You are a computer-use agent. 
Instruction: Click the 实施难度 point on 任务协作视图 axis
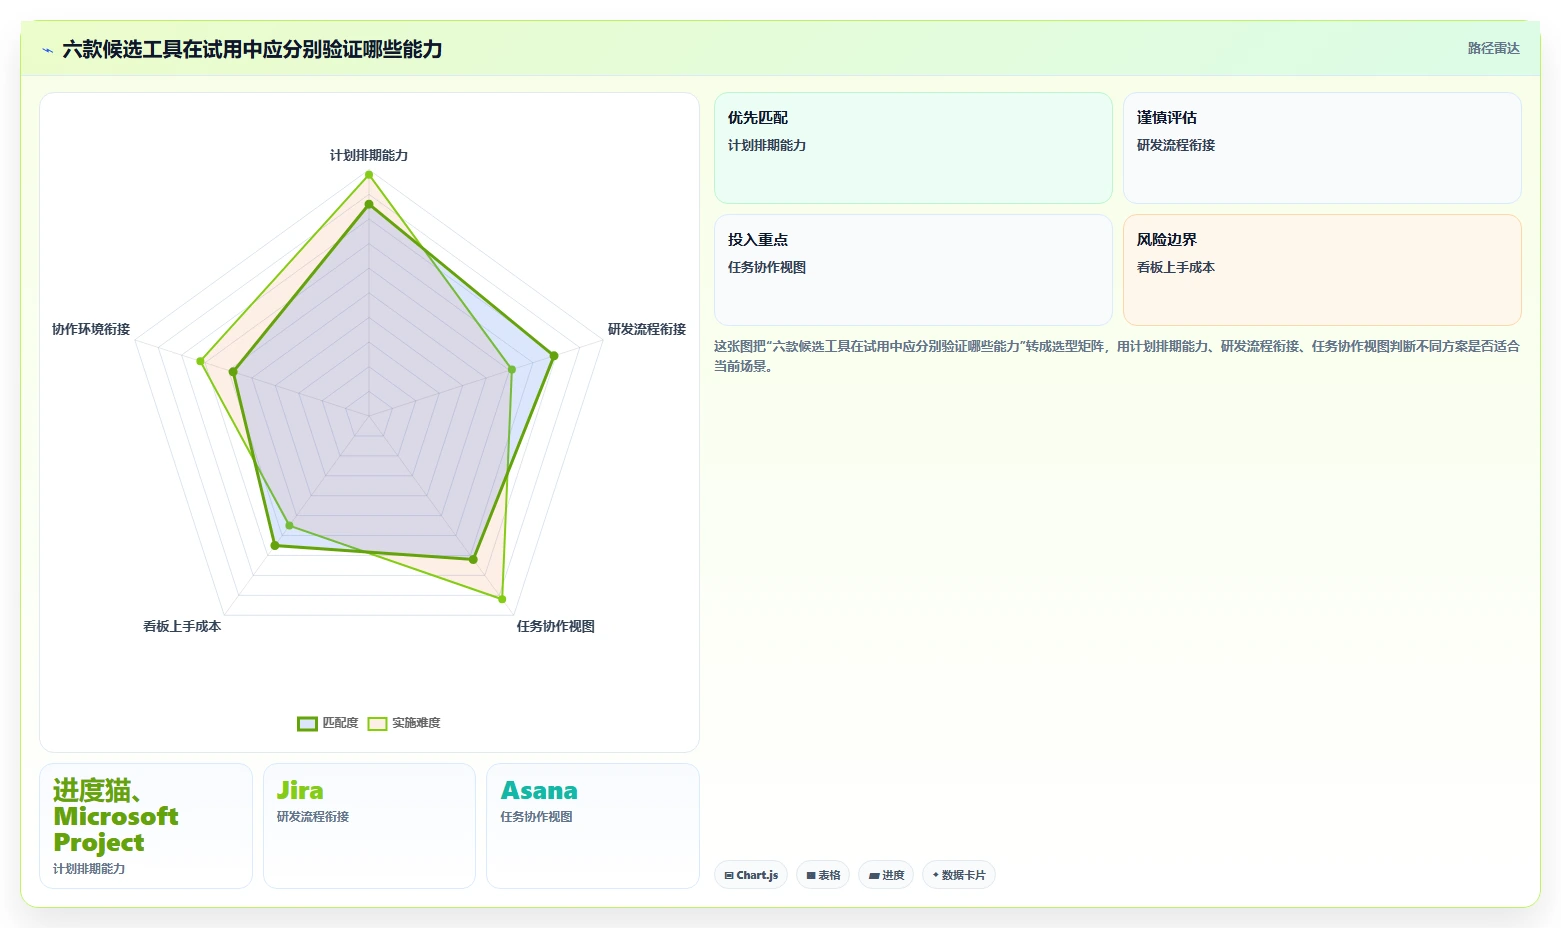(502, 599)
